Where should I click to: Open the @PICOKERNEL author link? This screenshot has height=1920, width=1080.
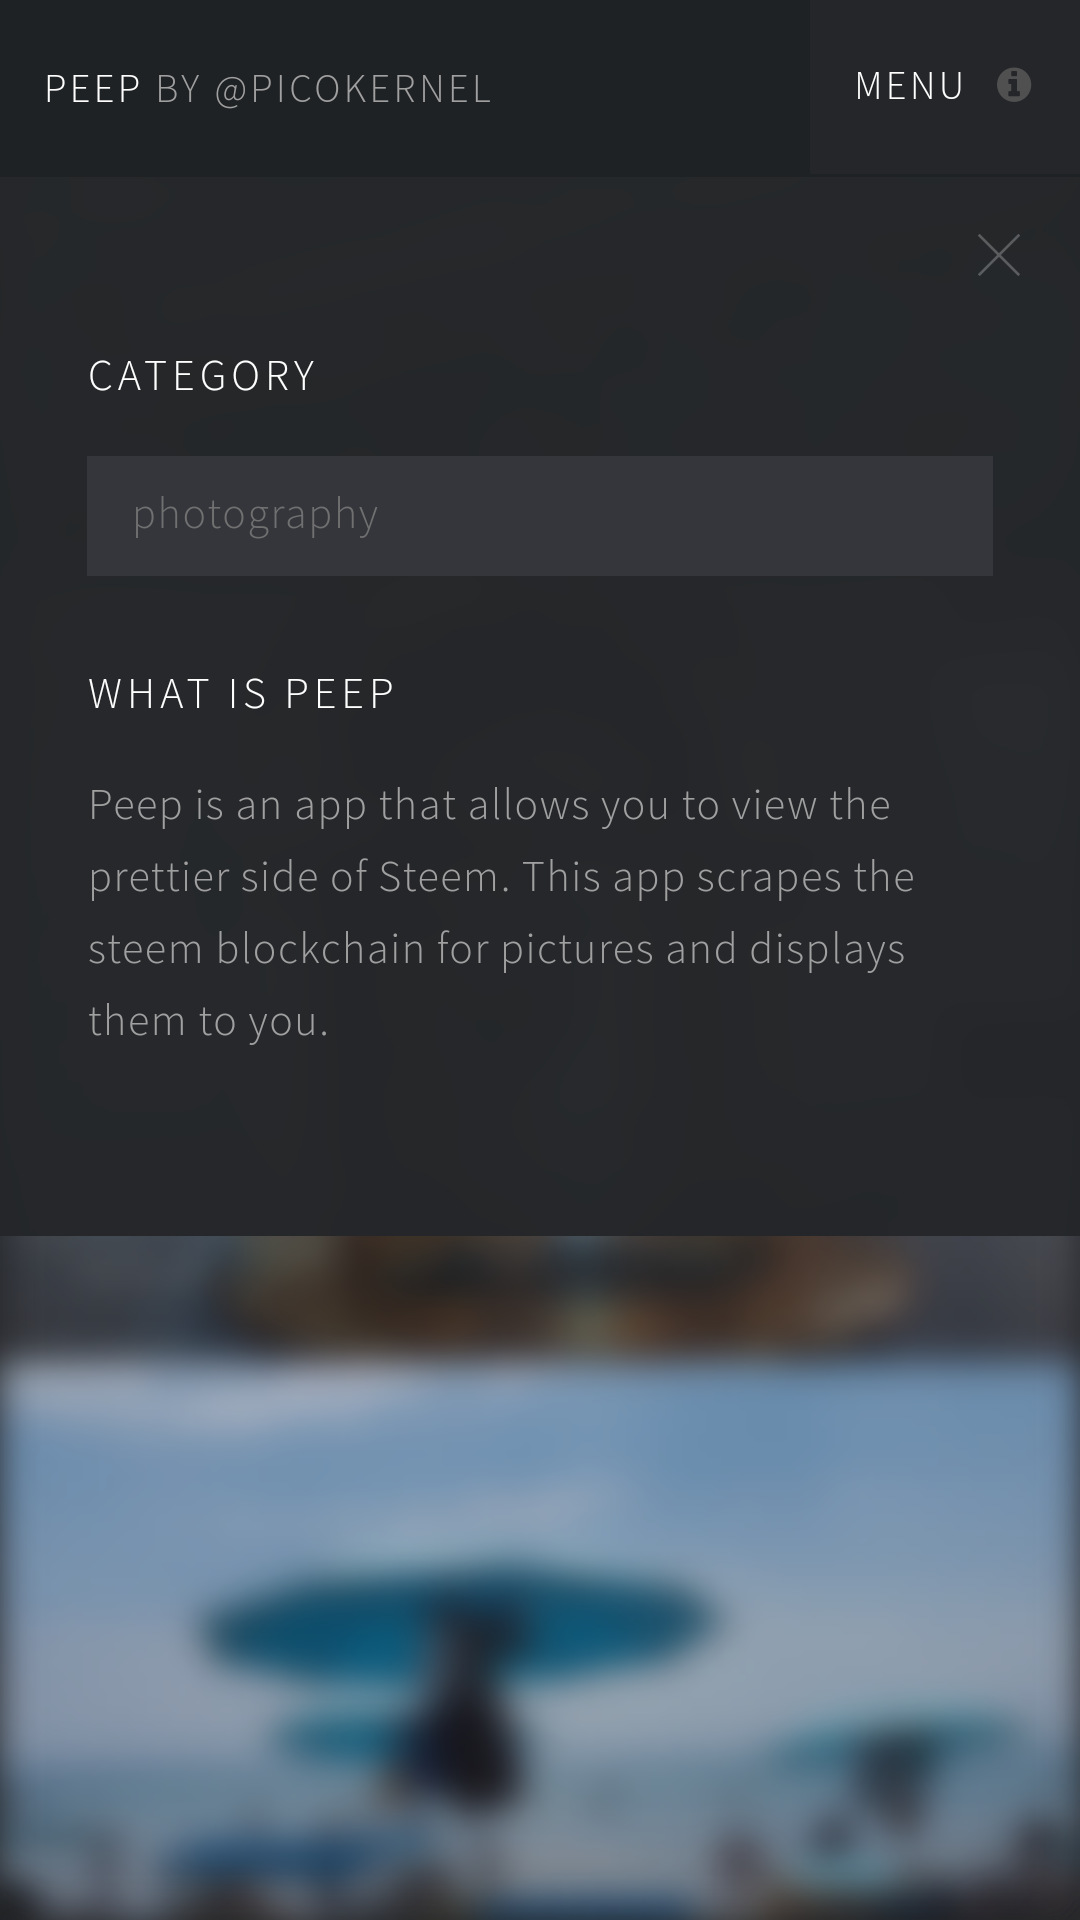coord(353,89)
